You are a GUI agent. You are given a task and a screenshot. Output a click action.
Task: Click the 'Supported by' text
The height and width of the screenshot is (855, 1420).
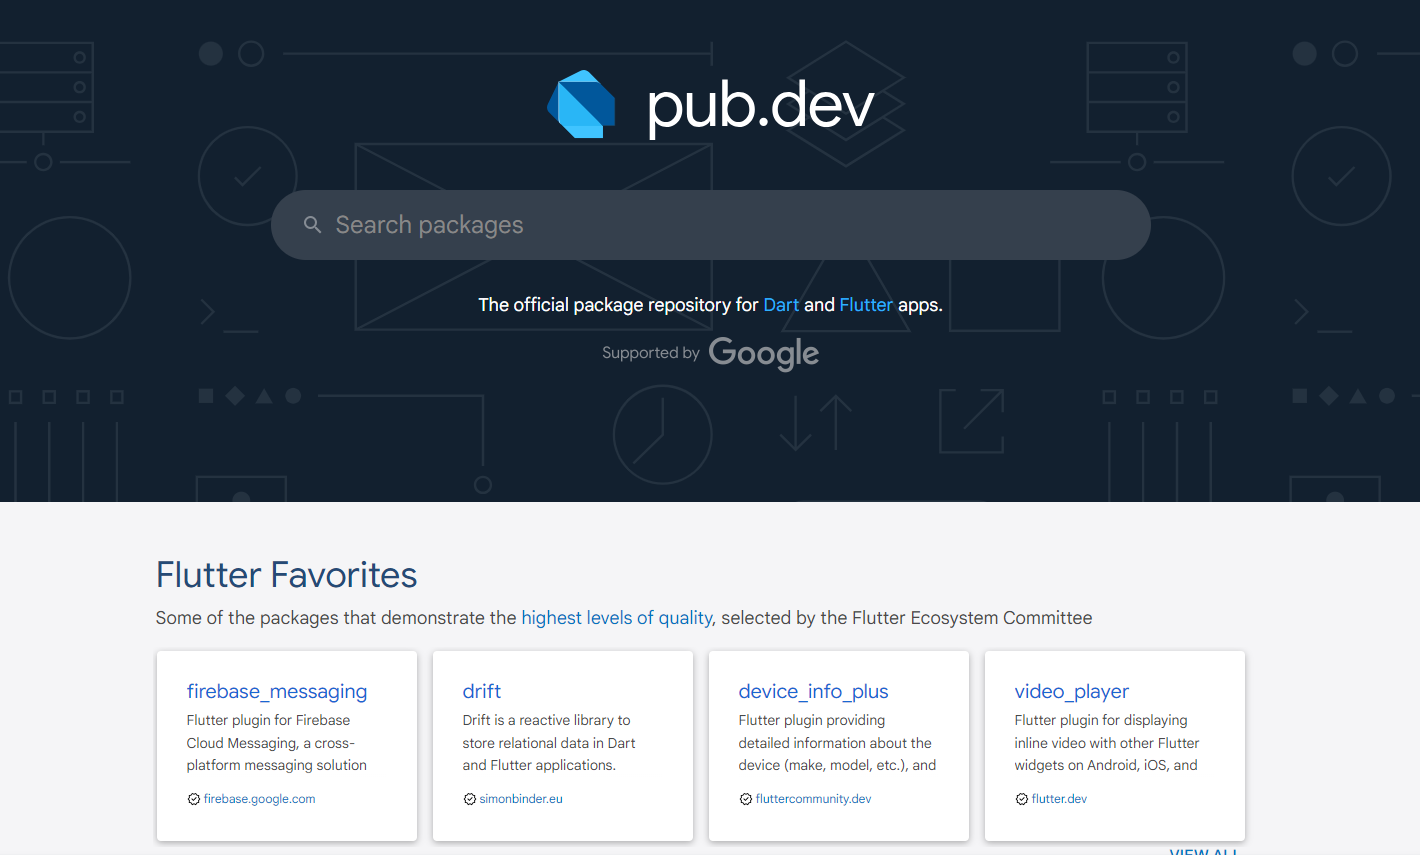pos(651,353)
